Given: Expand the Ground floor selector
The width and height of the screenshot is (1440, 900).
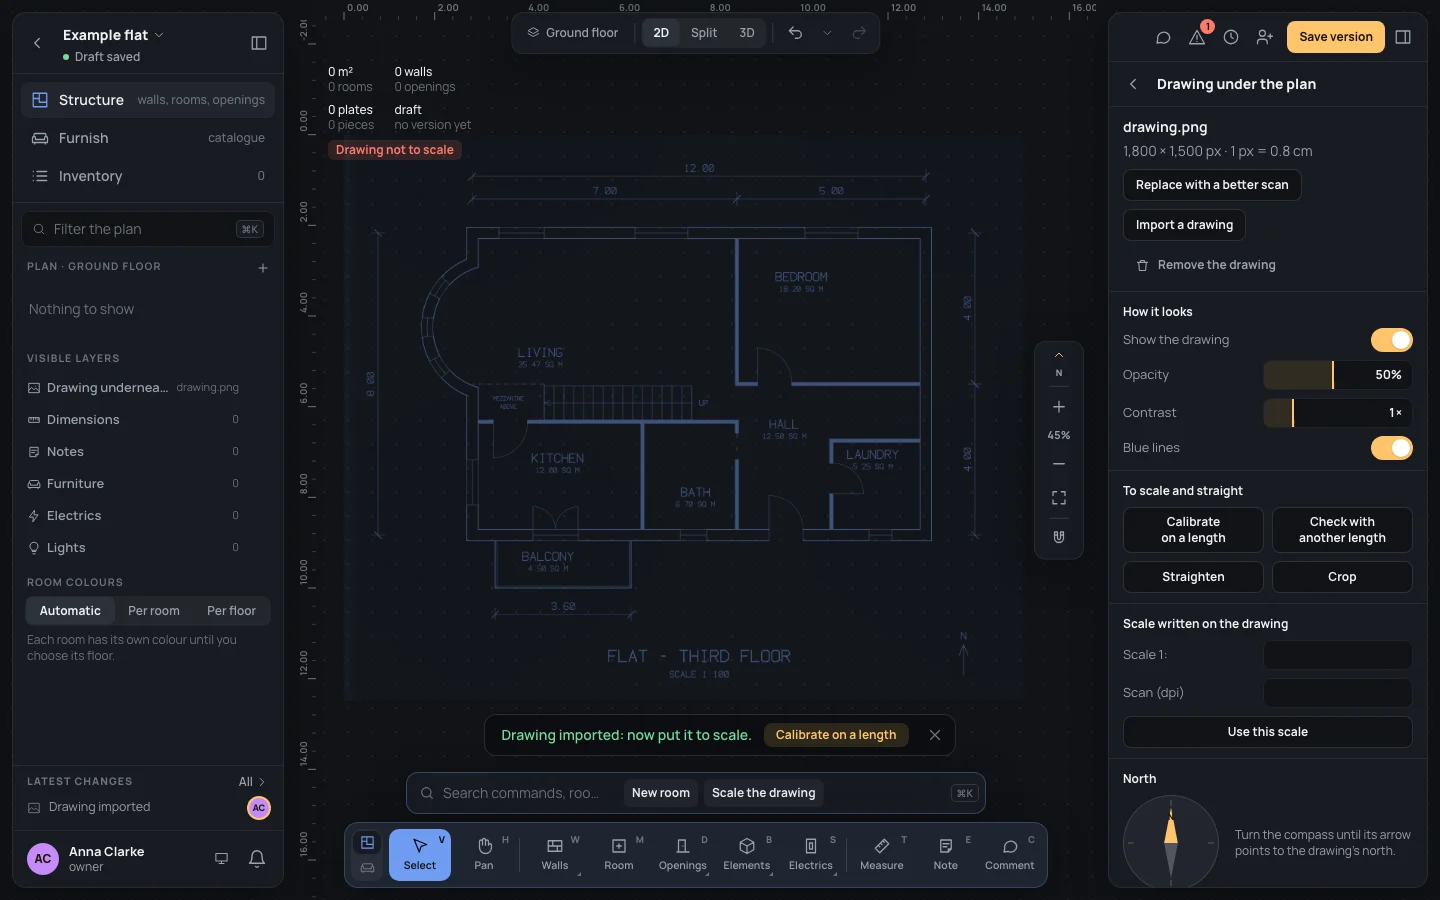Looking at the screenshot, I should 573,33.
